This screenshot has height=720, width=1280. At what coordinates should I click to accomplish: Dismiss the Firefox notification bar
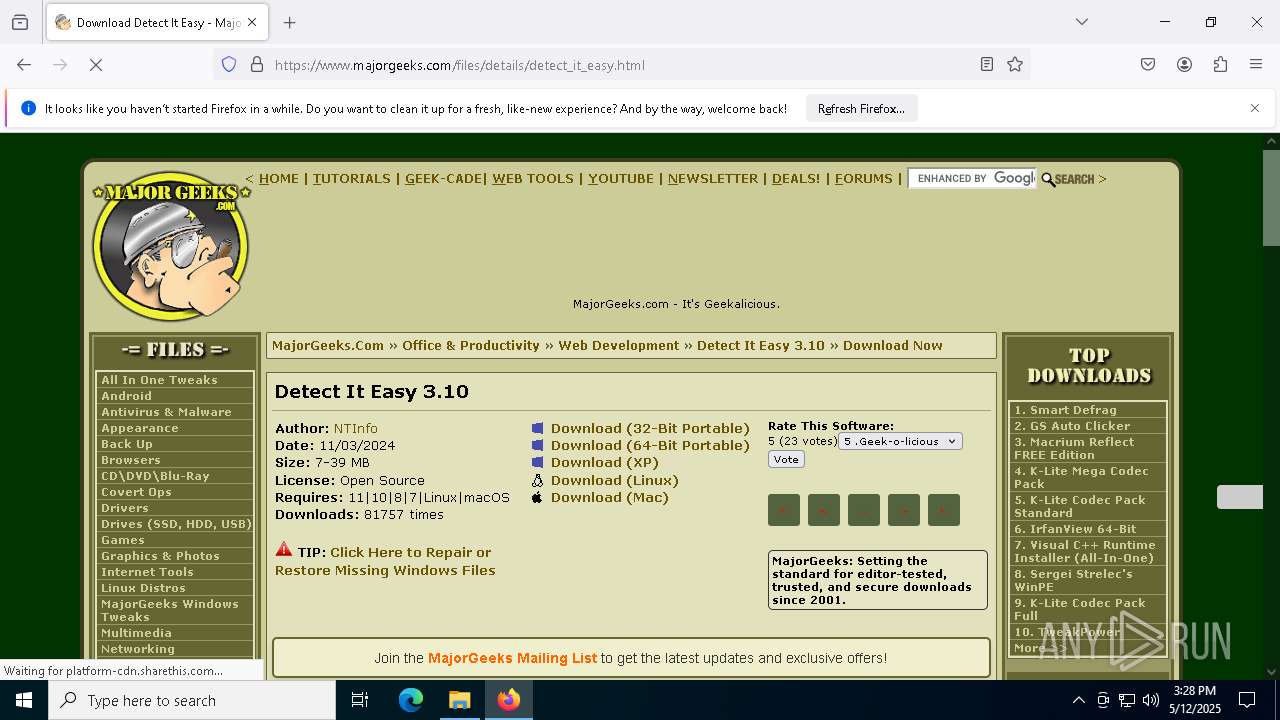pyautogui.click(x=1255, y=108)
